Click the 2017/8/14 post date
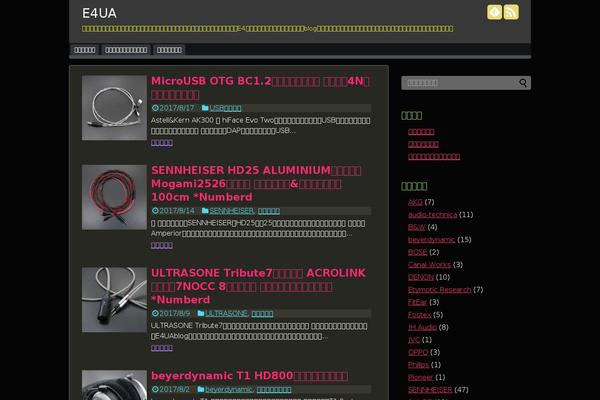The image size is (600, 400). click(177, 211)
